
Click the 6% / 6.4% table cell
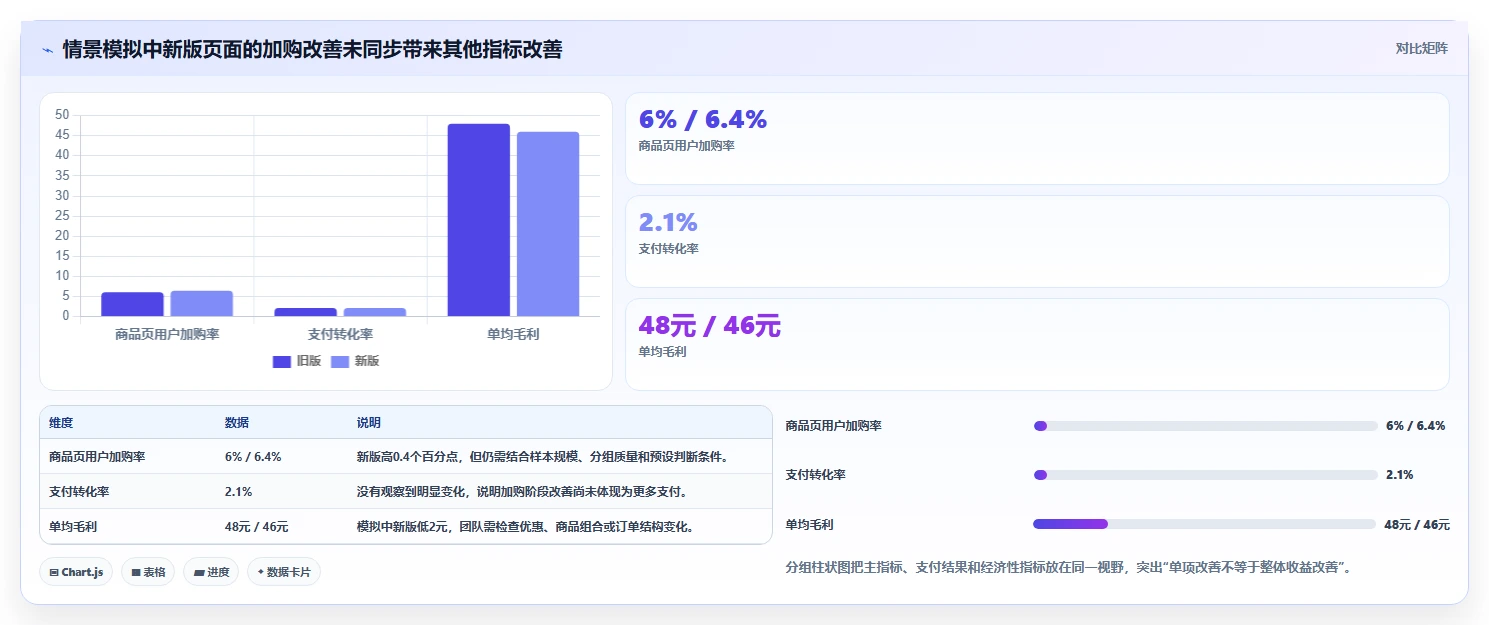253,456
